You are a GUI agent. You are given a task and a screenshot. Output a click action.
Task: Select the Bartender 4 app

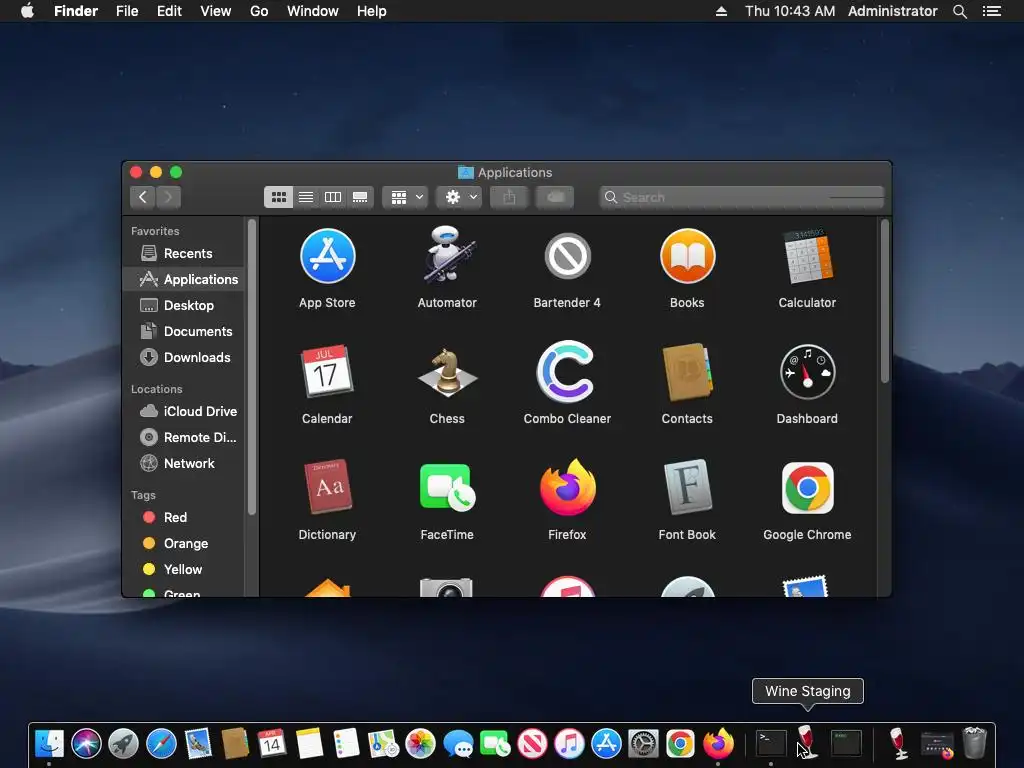(x=567, y=256)
